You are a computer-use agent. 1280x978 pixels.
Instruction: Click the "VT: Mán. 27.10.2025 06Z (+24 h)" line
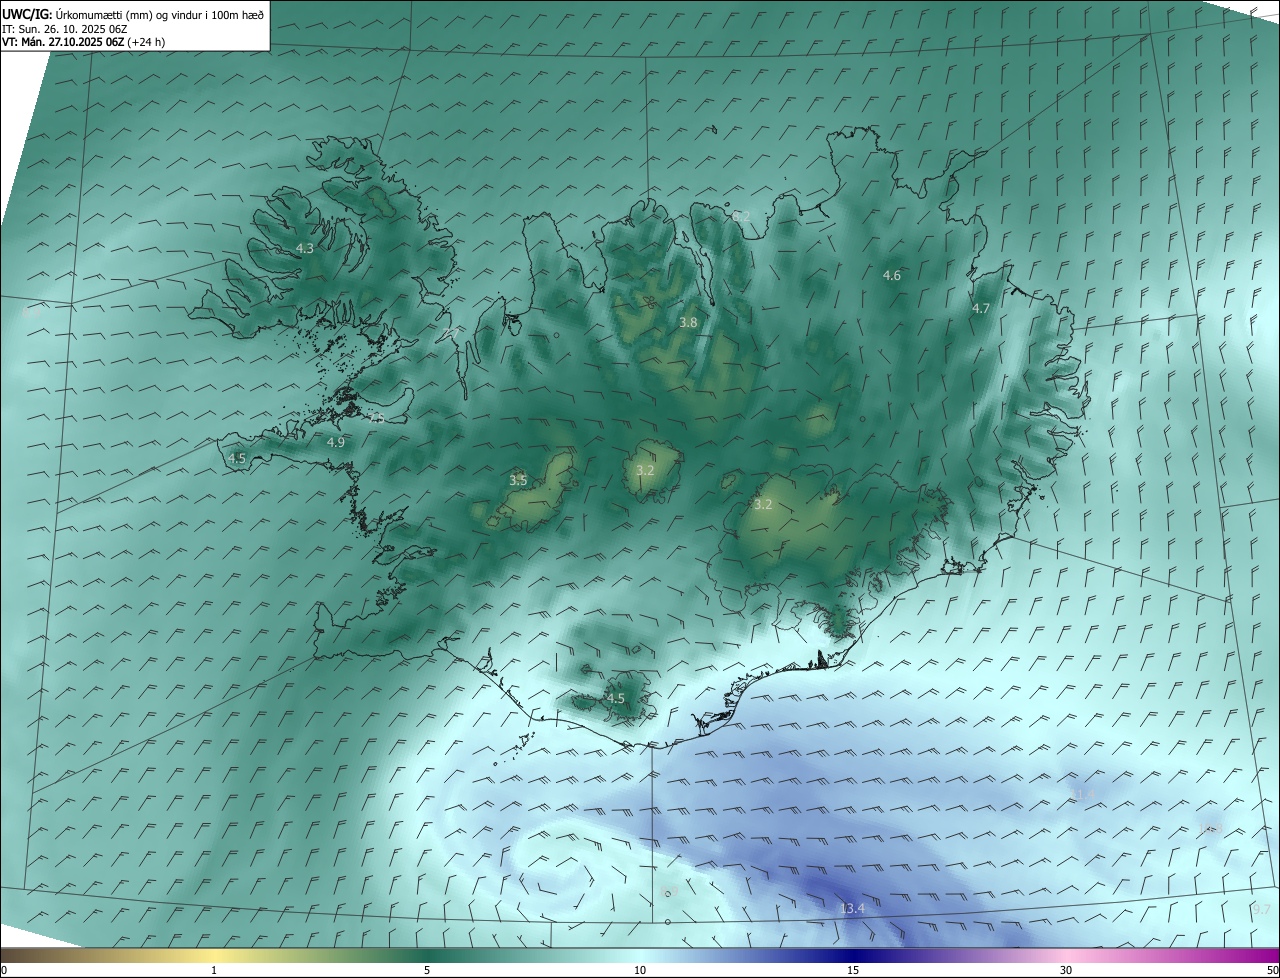84,42
